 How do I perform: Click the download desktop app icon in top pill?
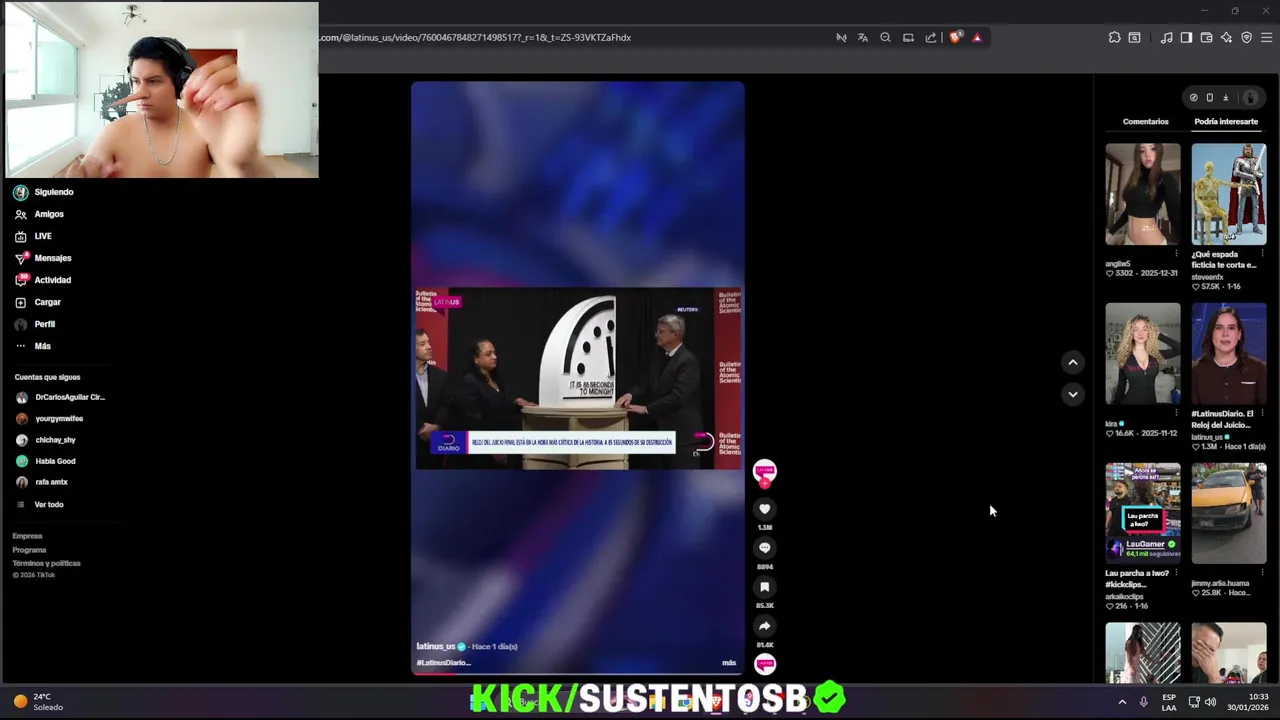tap(1225, 97)
